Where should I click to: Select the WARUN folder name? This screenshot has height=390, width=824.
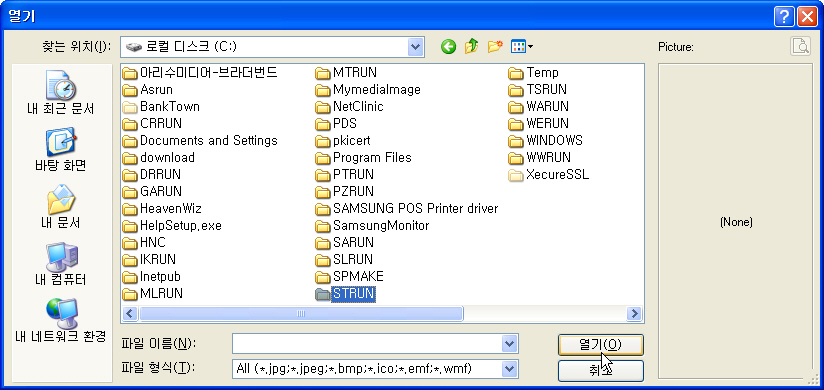(548, 107)
